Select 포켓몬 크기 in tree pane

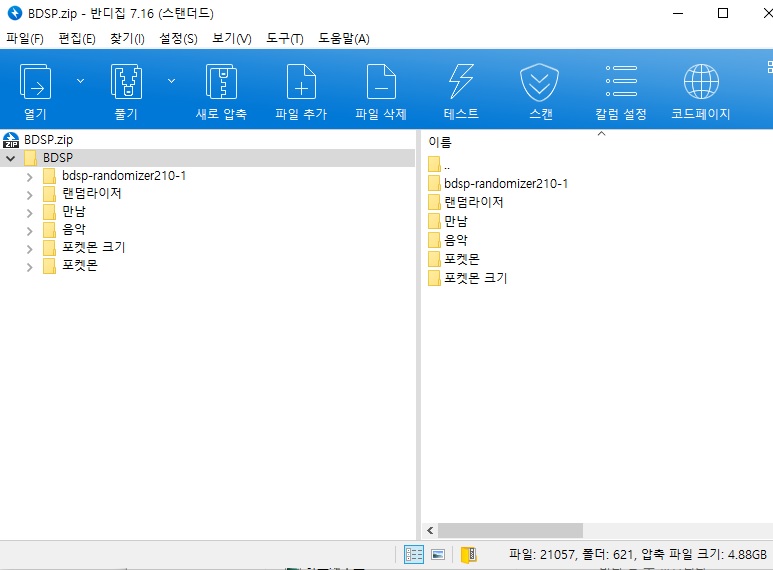(x=94, y=247)
